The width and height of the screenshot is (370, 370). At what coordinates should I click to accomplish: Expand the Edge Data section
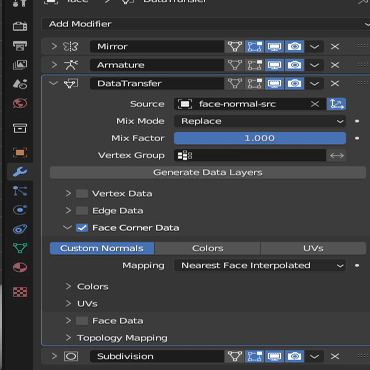pos(68,211)
